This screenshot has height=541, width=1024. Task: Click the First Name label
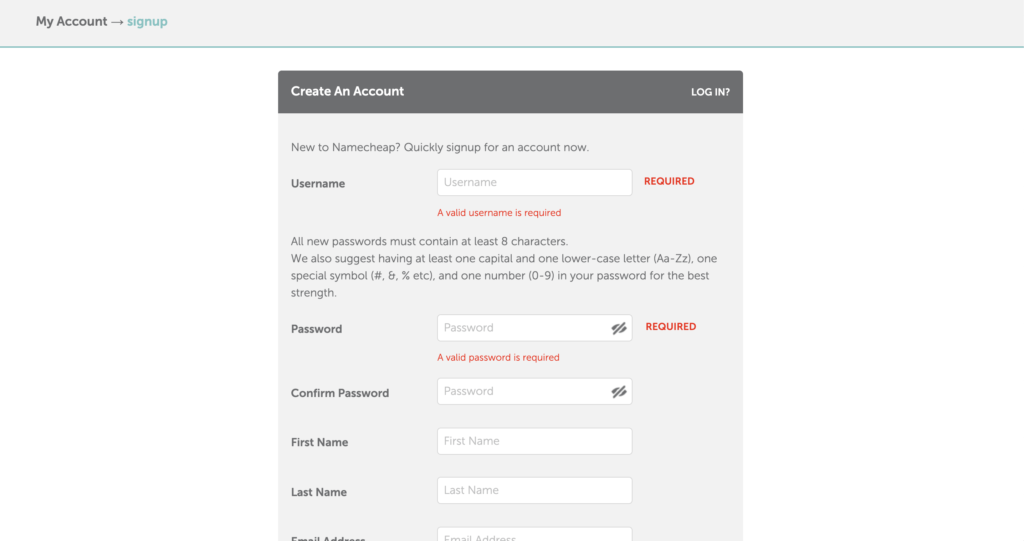(x=319, y=442)
